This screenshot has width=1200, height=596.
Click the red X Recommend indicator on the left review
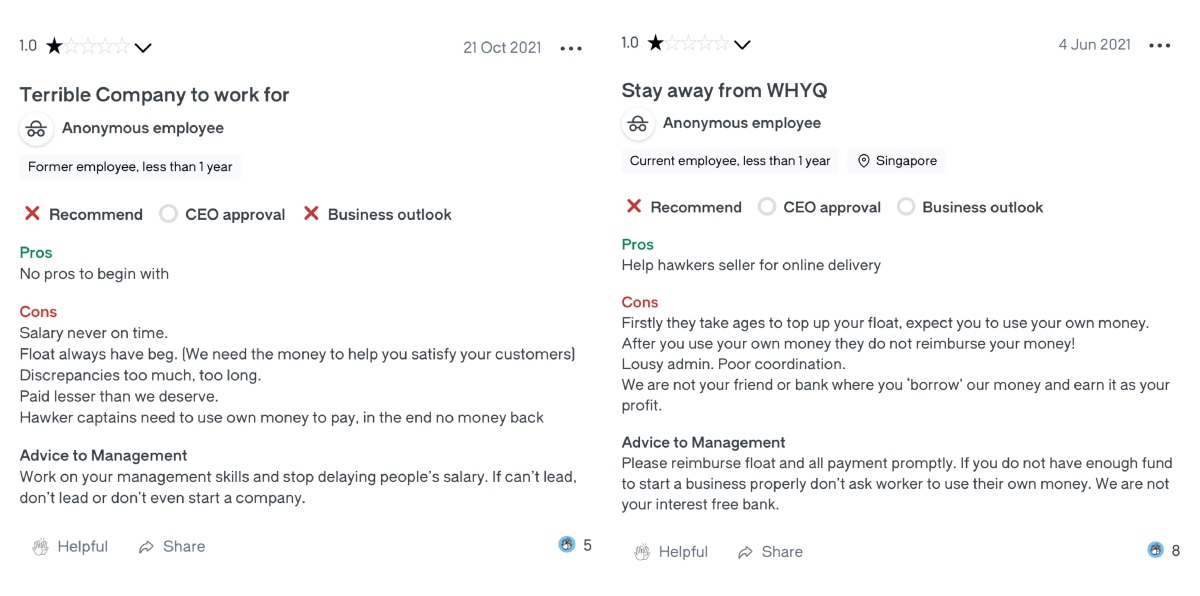[32, 214]
